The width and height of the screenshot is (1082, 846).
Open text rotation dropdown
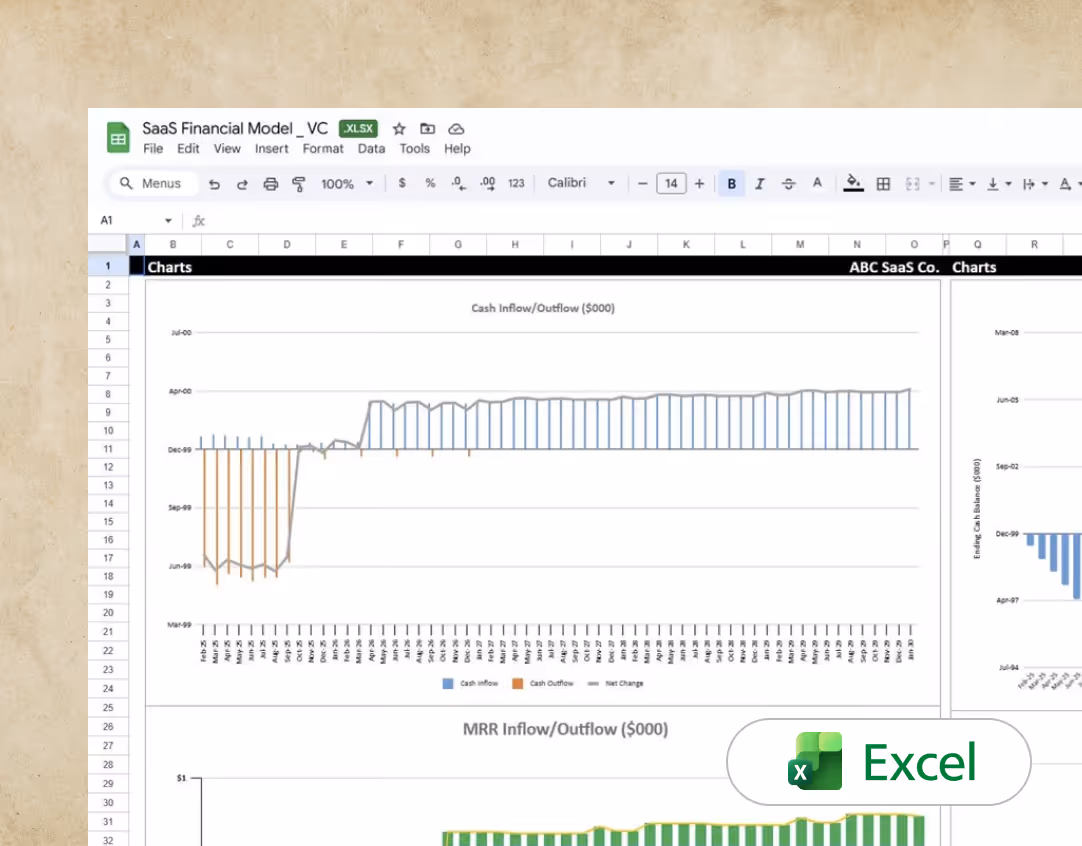[x=1070, y=184]
